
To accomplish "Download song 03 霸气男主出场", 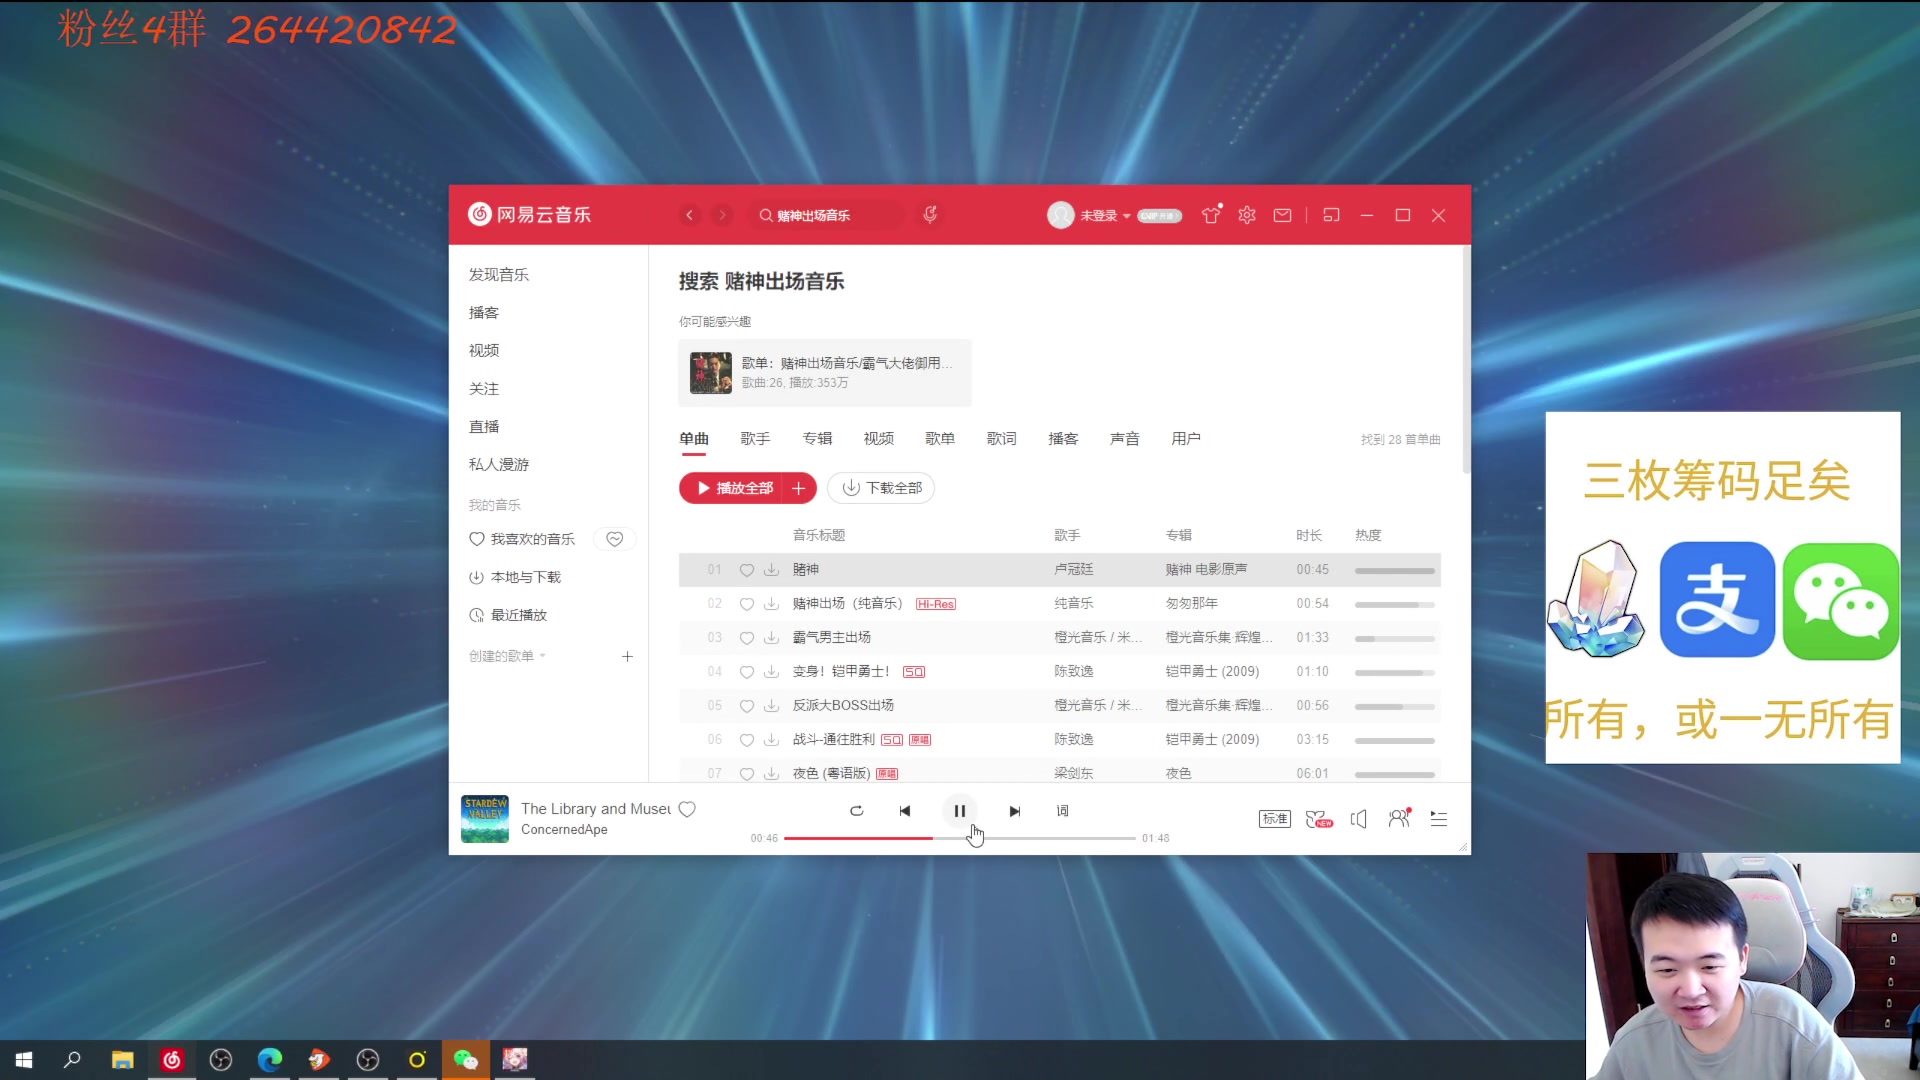I will click(x=771, y=638).
